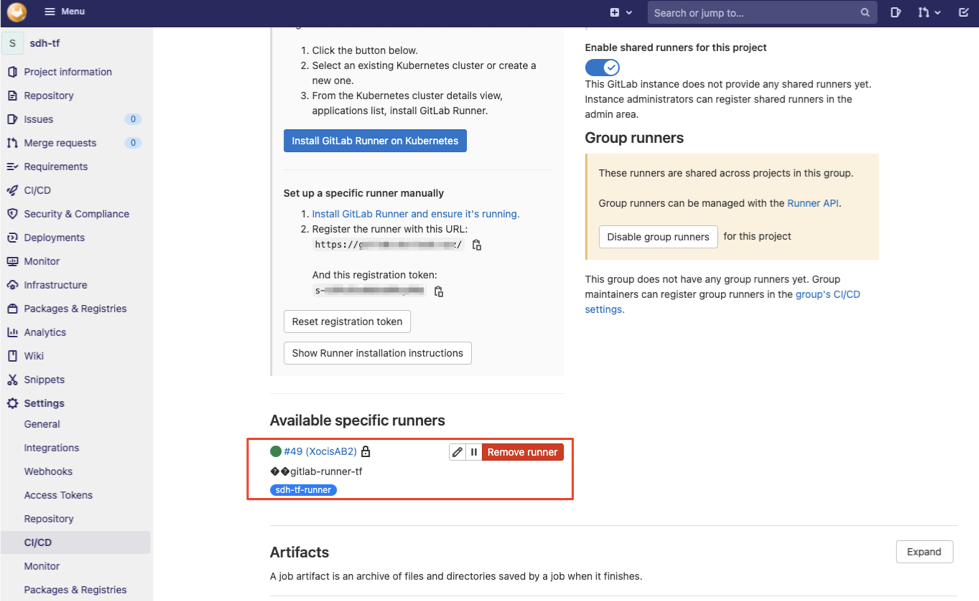Open the Runner API link
This screenshot has height=601, width=979.
[812, 203]
